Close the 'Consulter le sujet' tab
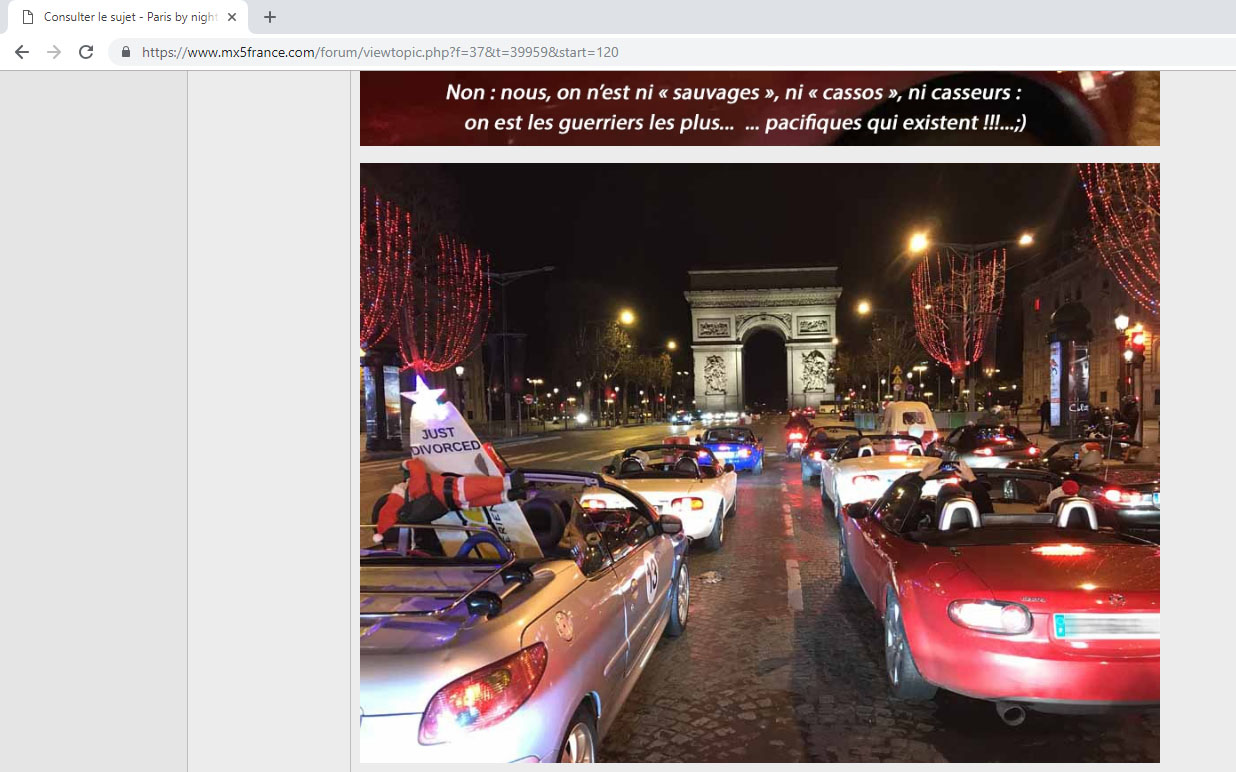This screenshot has height=772, width=1236. [232, 17]
